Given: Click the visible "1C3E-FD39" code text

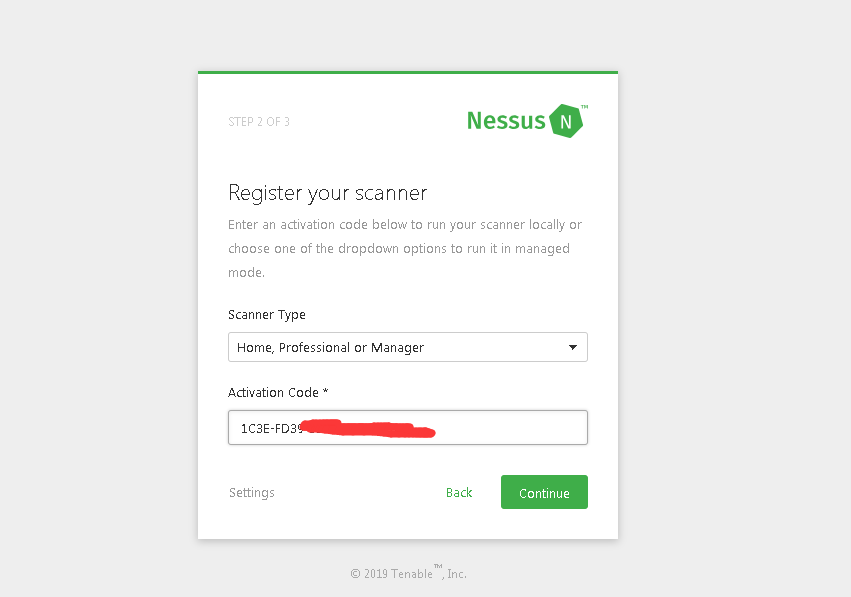Looking at the screenshot, I should 270,428.
